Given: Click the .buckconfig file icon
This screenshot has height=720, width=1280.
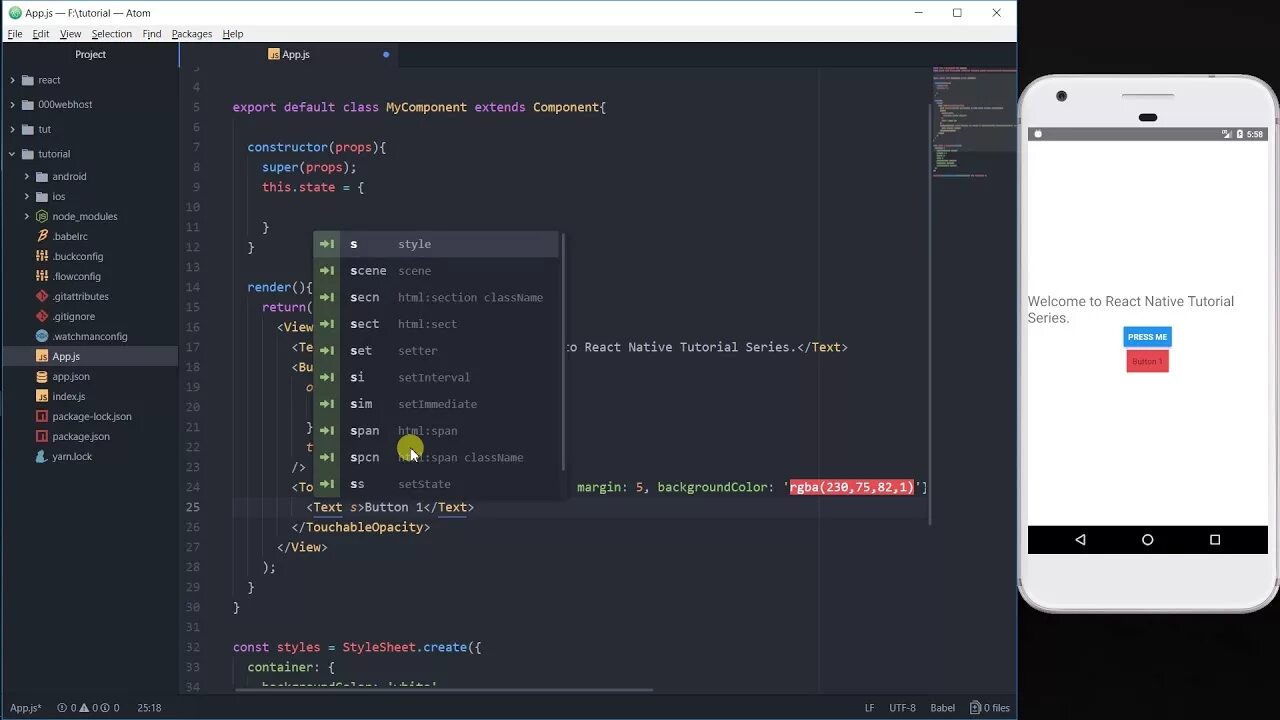Looking at the screenshot, I should tap(42, 256).
